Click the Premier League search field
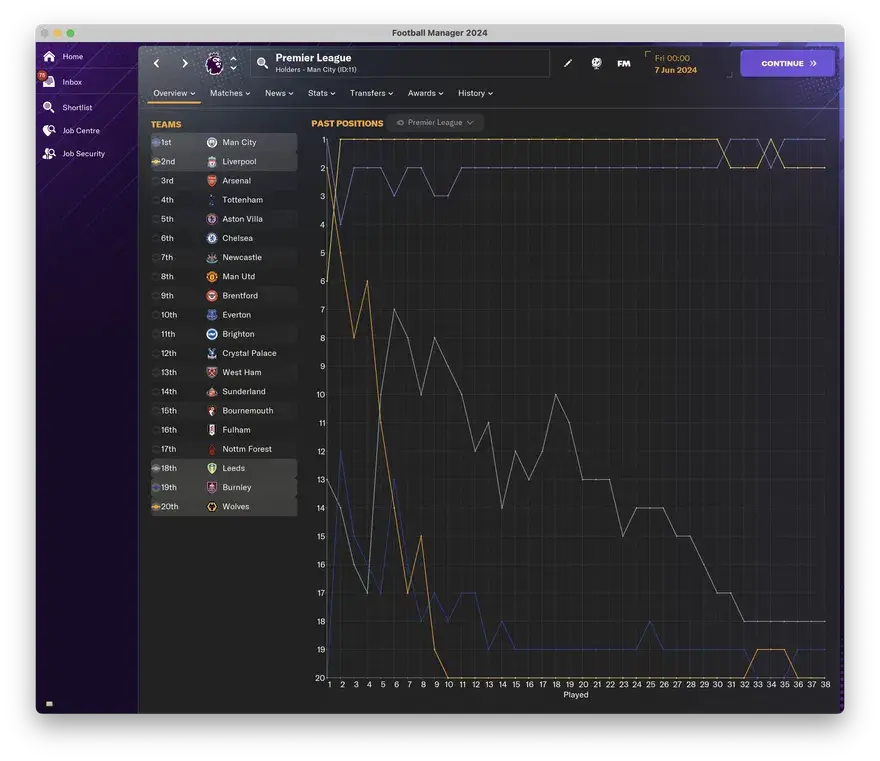The width and height of the screenshot is (880, 761). (400, 63)
